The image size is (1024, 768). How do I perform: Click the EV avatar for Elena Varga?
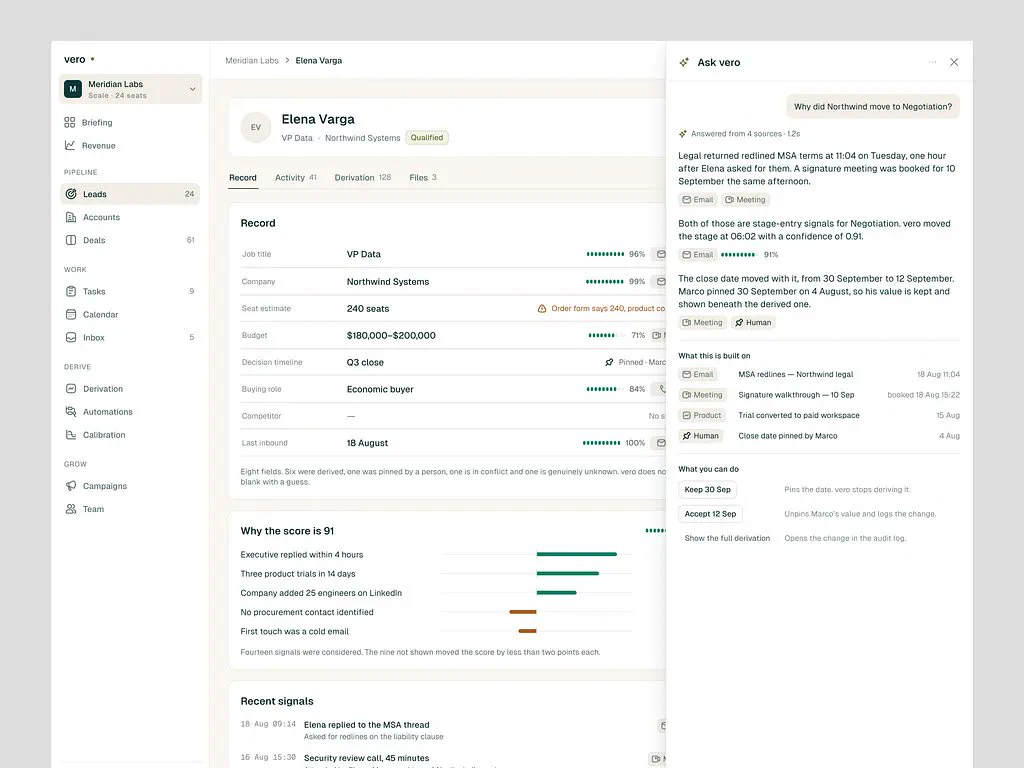click(x=256, y=127)
